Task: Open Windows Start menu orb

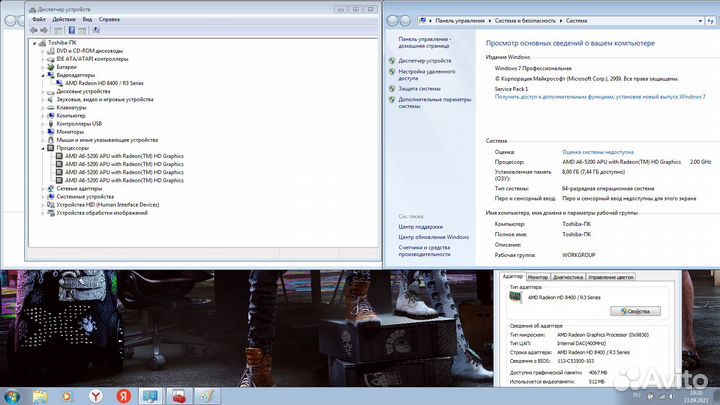Action: click(14, 395)
